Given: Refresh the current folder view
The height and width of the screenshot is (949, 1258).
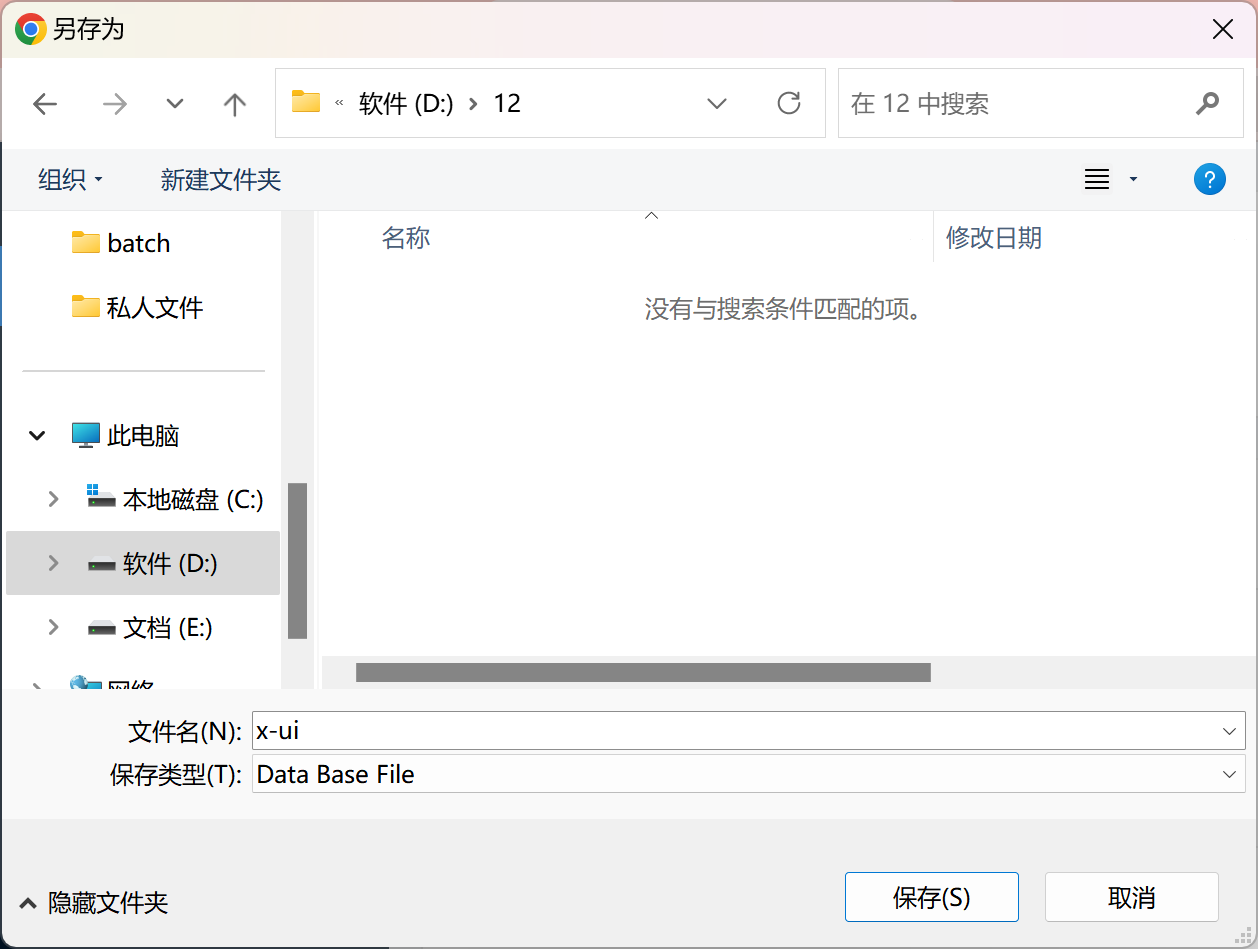Looking at the screenshot, I should point(789,103).
